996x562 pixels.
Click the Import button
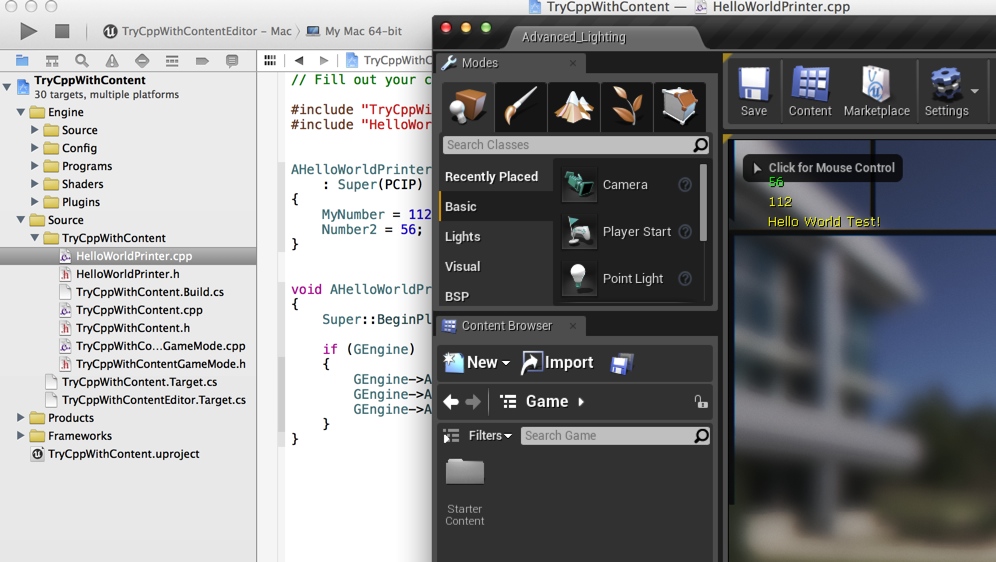tap(557, 363)
